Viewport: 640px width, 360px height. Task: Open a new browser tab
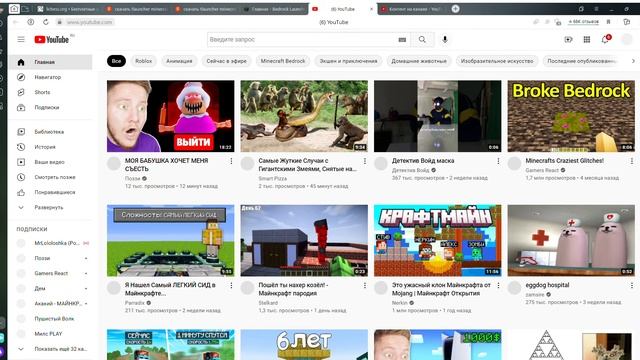click(x=456, y=9)
